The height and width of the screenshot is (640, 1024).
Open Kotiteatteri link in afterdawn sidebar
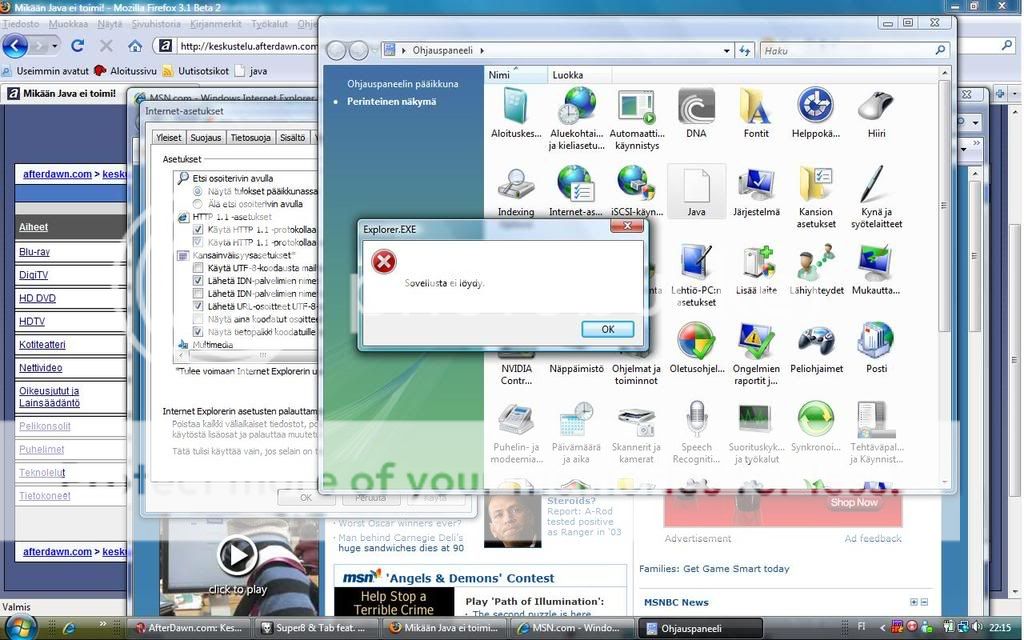pos(42,345)
